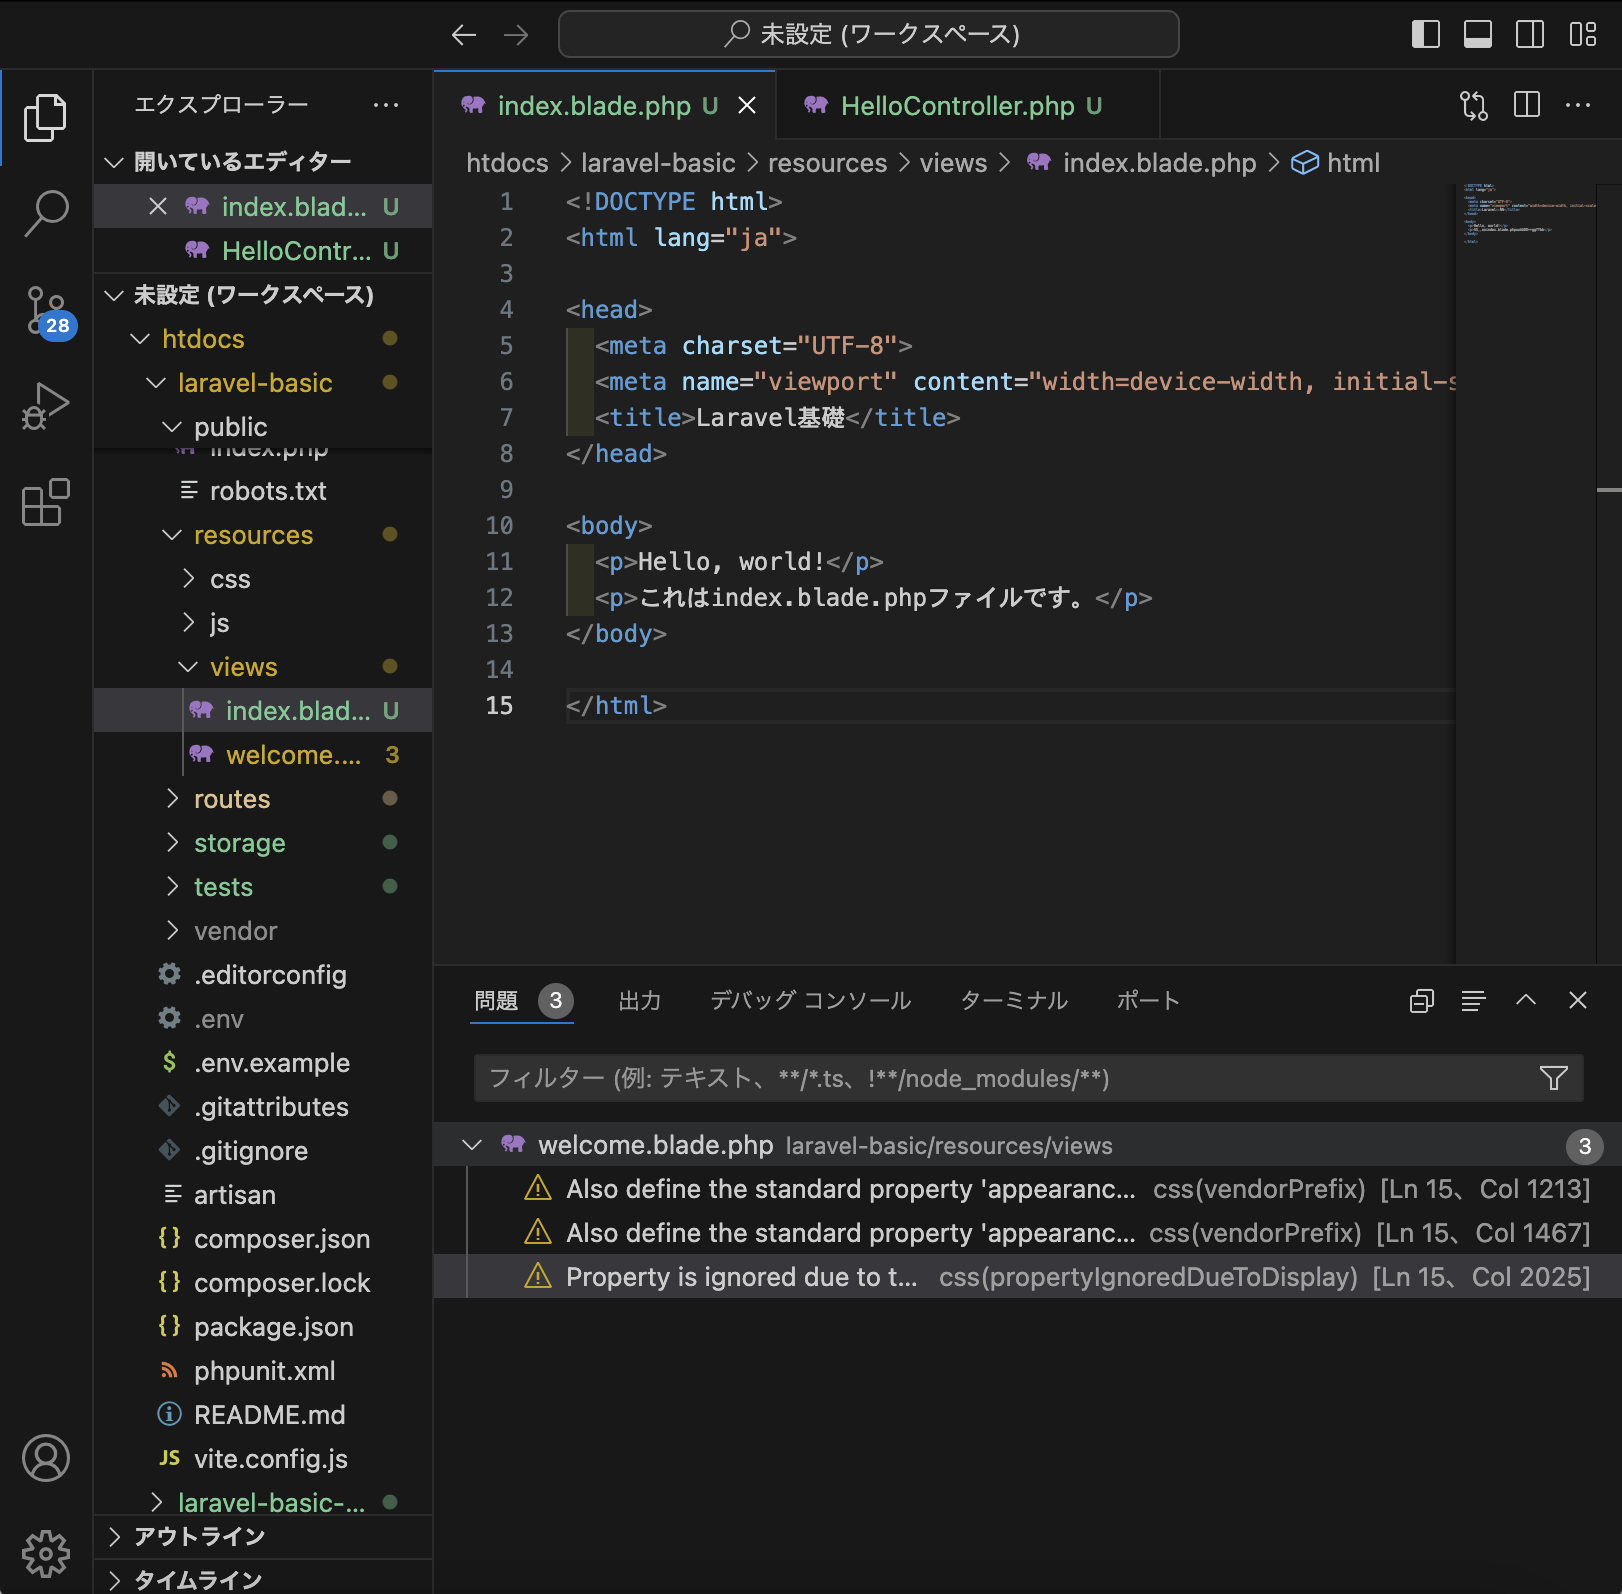Open the Search view in activity bar

(x=46, y=213)
